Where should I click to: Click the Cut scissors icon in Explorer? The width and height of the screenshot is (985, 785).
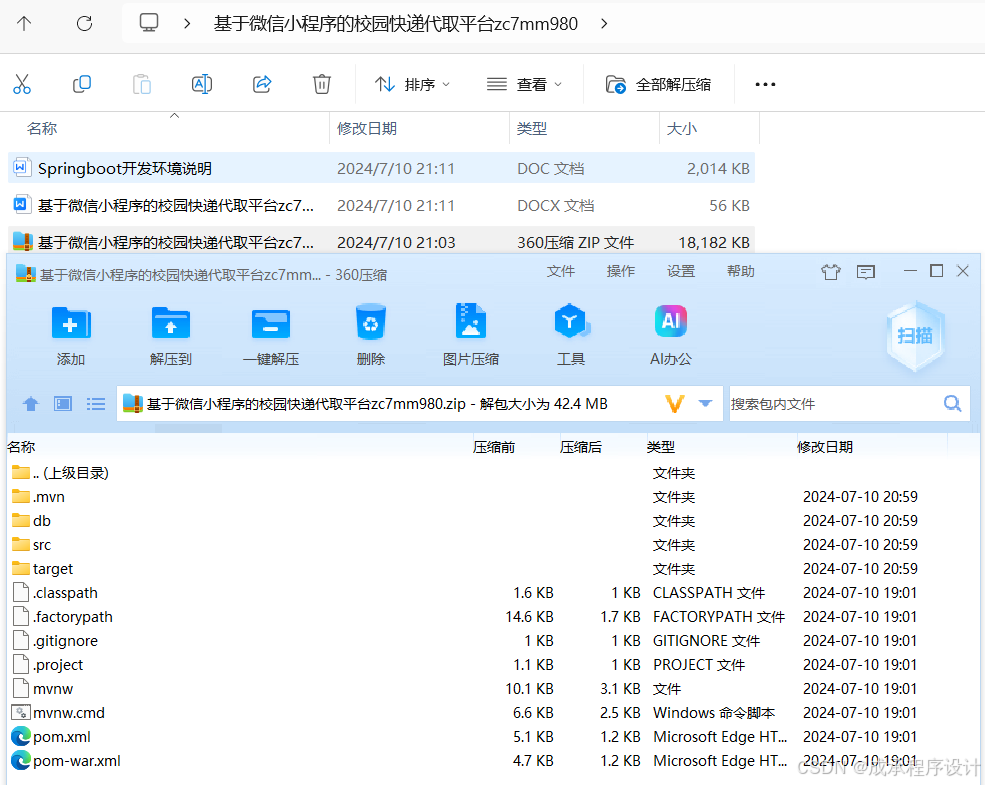point(22,84)
